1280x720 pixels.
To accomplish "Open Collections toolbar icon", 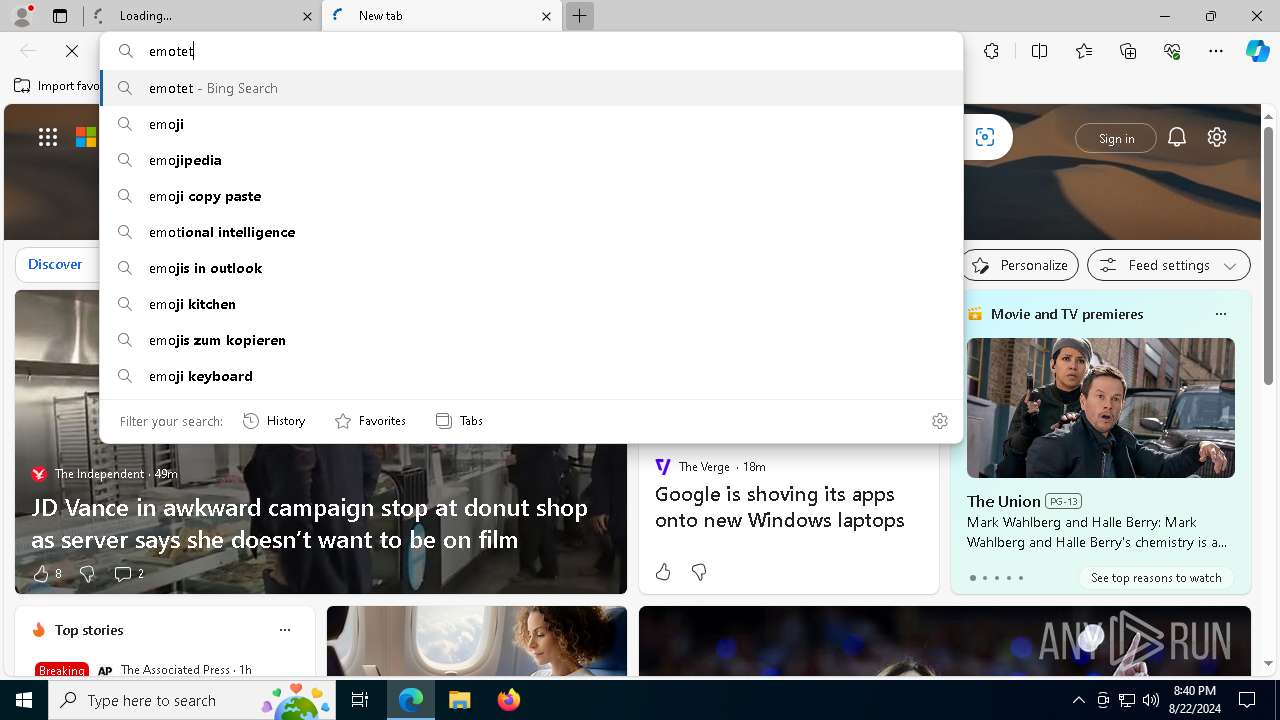I will coord(1128,51).
